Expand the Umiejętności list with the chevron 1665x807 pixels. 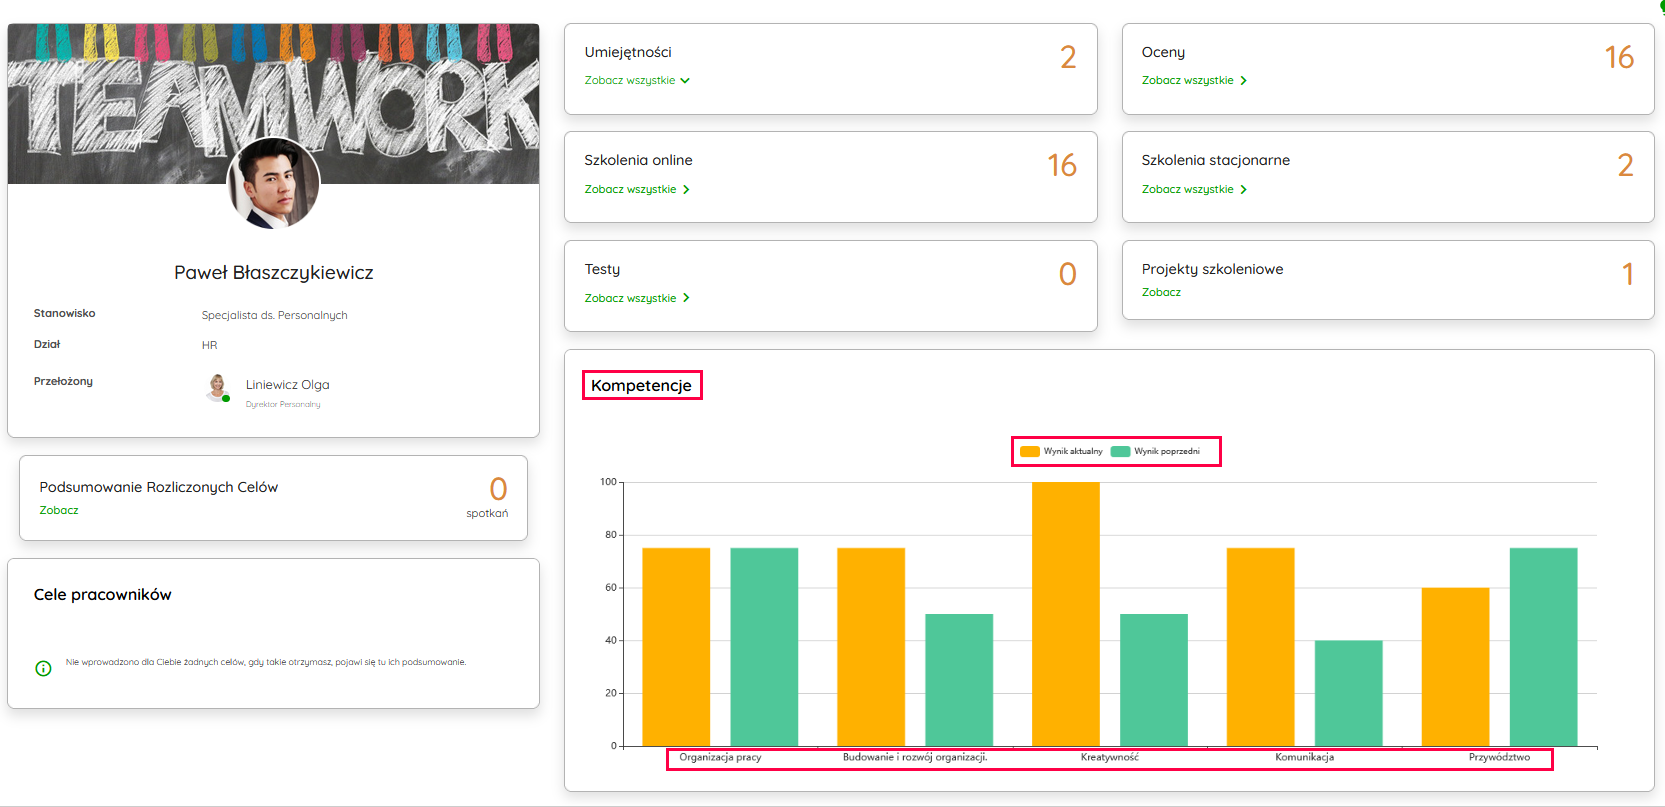coord(685,81)
